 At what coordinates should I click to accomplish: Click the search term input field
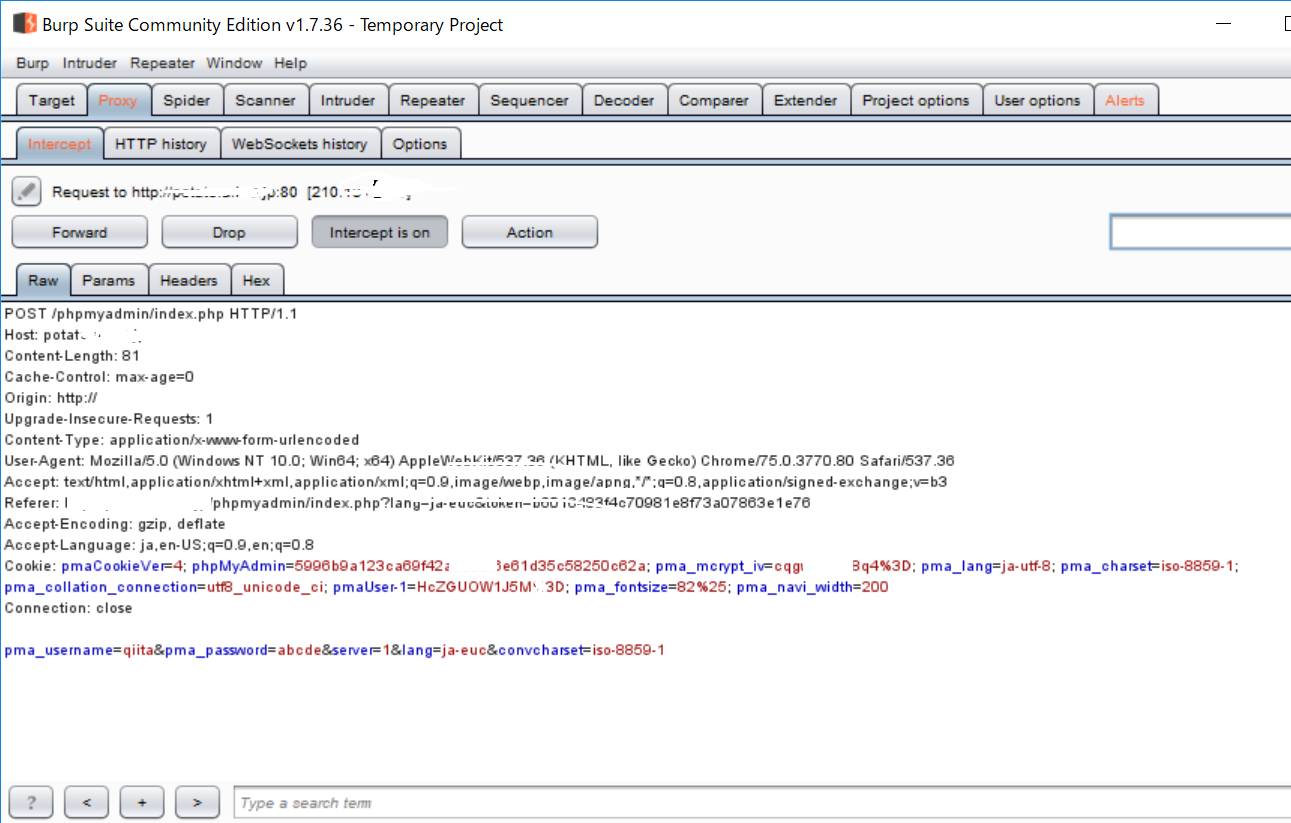(x=761, y=802)
